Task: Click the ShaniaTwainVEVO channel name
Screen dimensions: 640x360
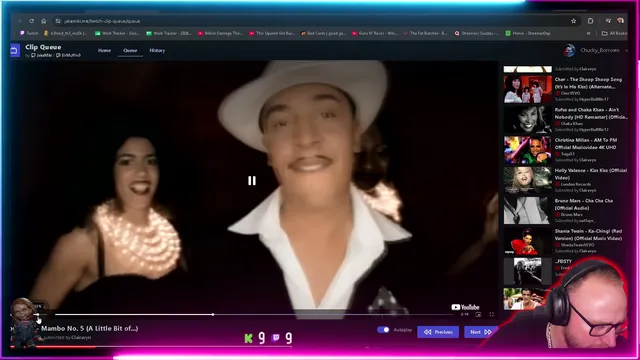Action: 577,245
